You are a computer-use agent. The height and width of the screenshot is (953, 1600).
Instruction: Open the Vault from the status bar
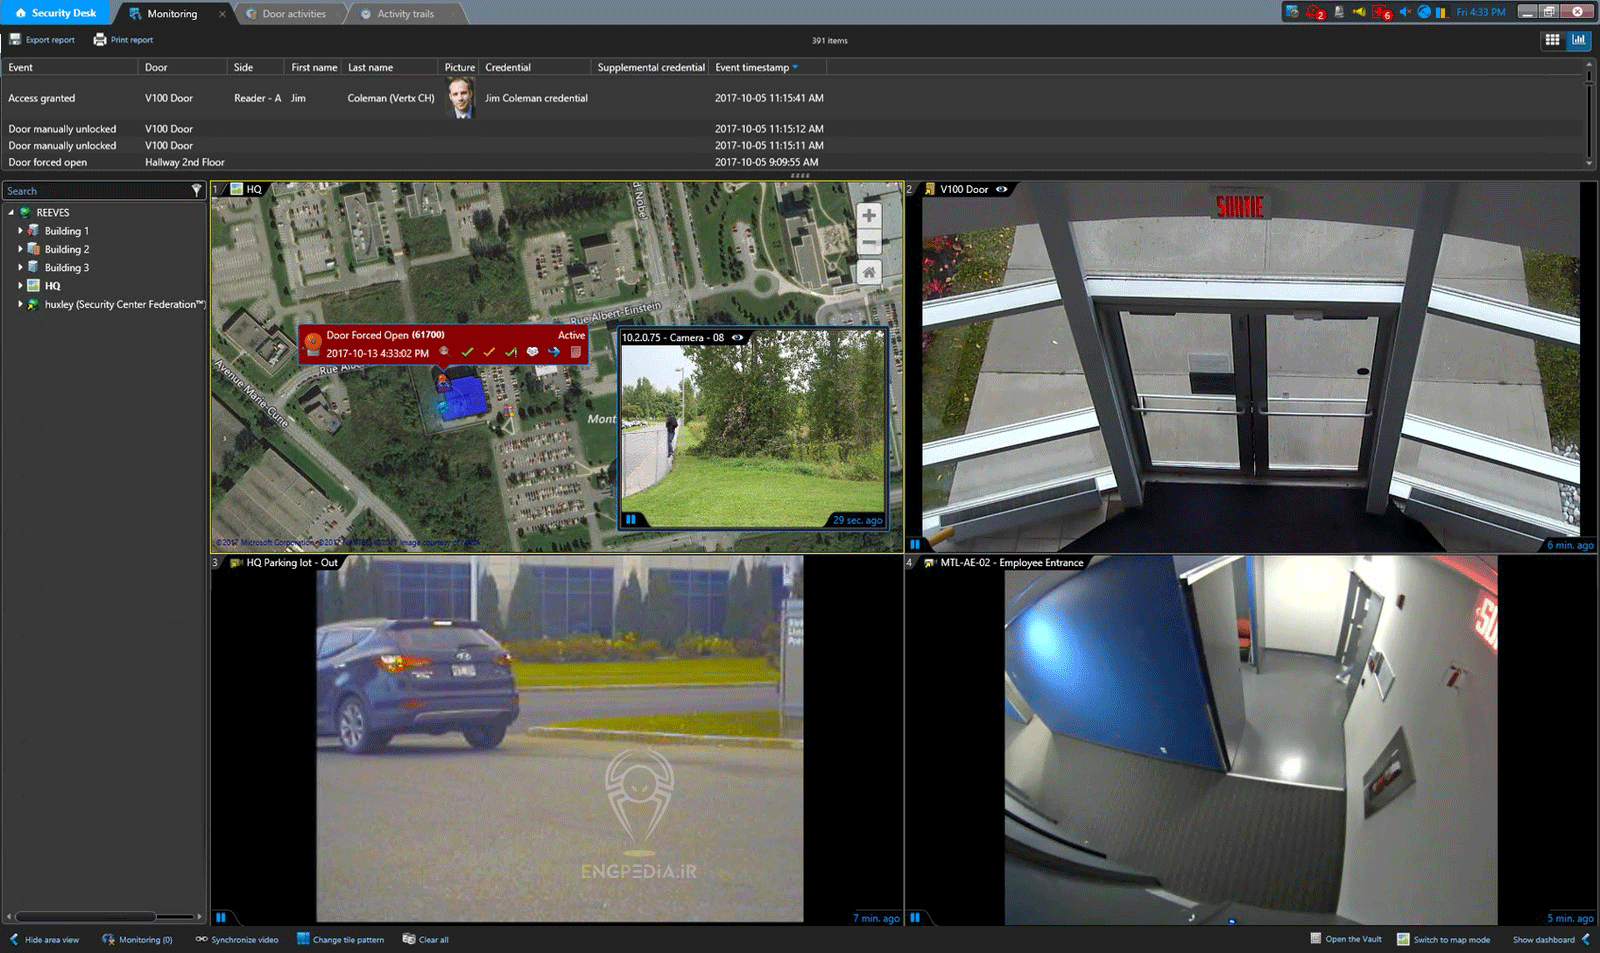tap(1315, 939)
